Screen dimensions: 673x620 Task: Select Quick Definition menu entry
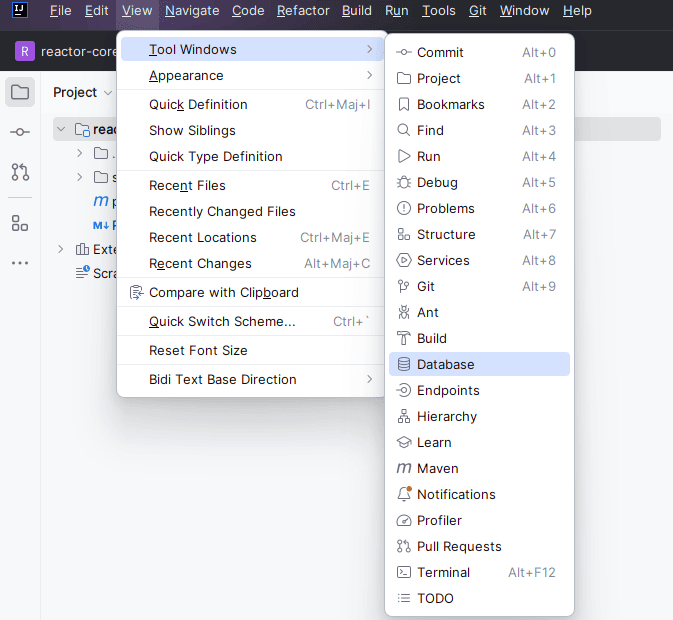pos(251,104)
